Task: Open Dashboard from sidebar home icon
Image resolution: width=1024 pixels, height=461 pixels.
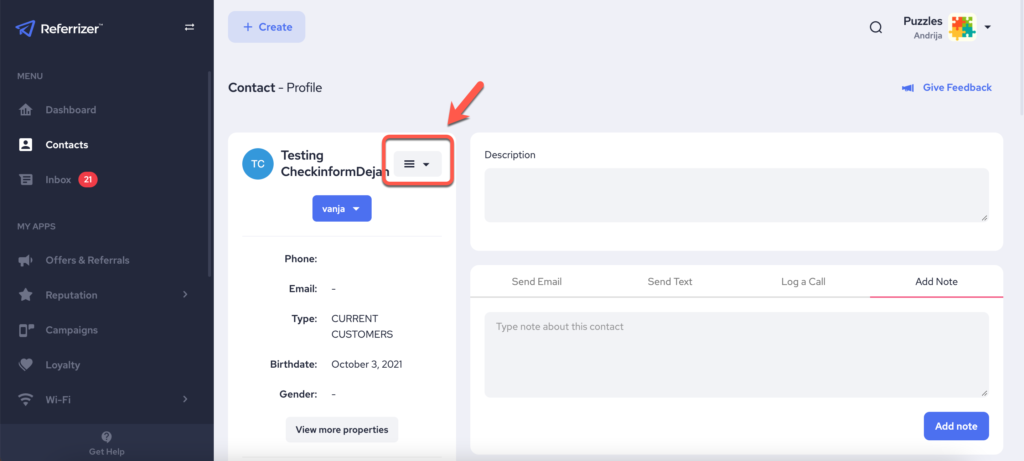Action: (26, 110)
